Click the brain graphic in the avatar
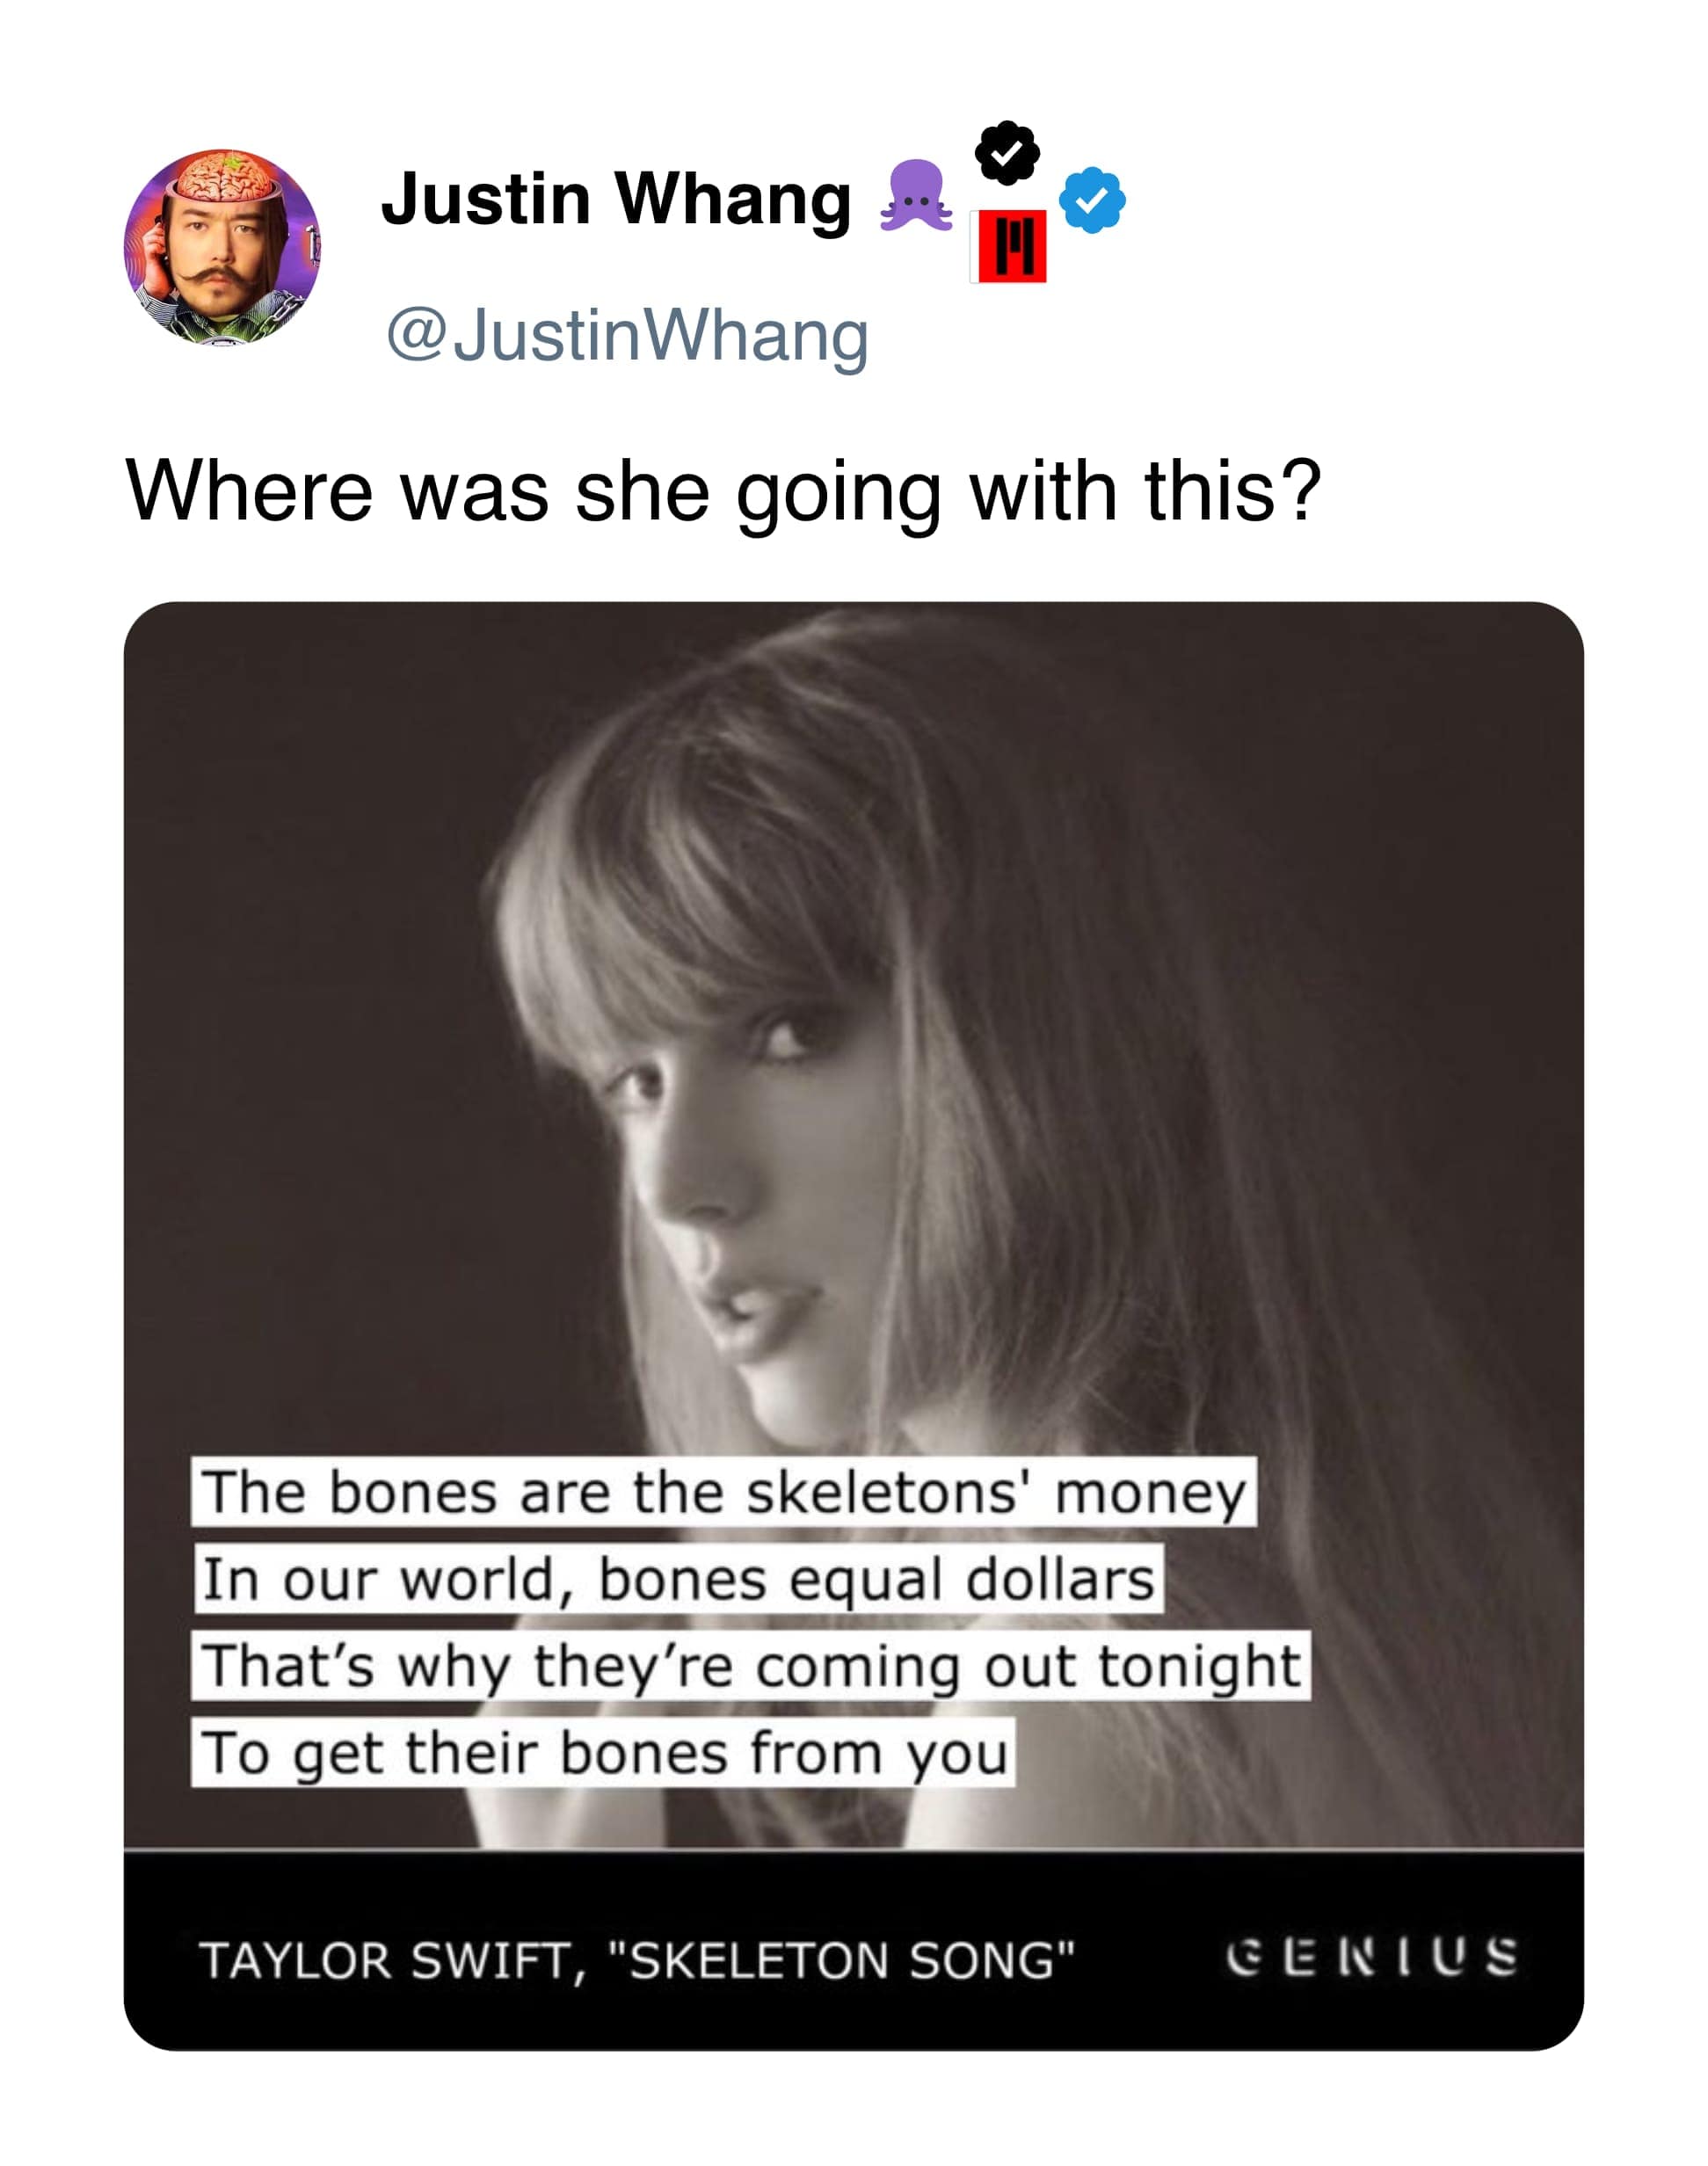Viewport: 1708px width, 2166px height. 223,176
